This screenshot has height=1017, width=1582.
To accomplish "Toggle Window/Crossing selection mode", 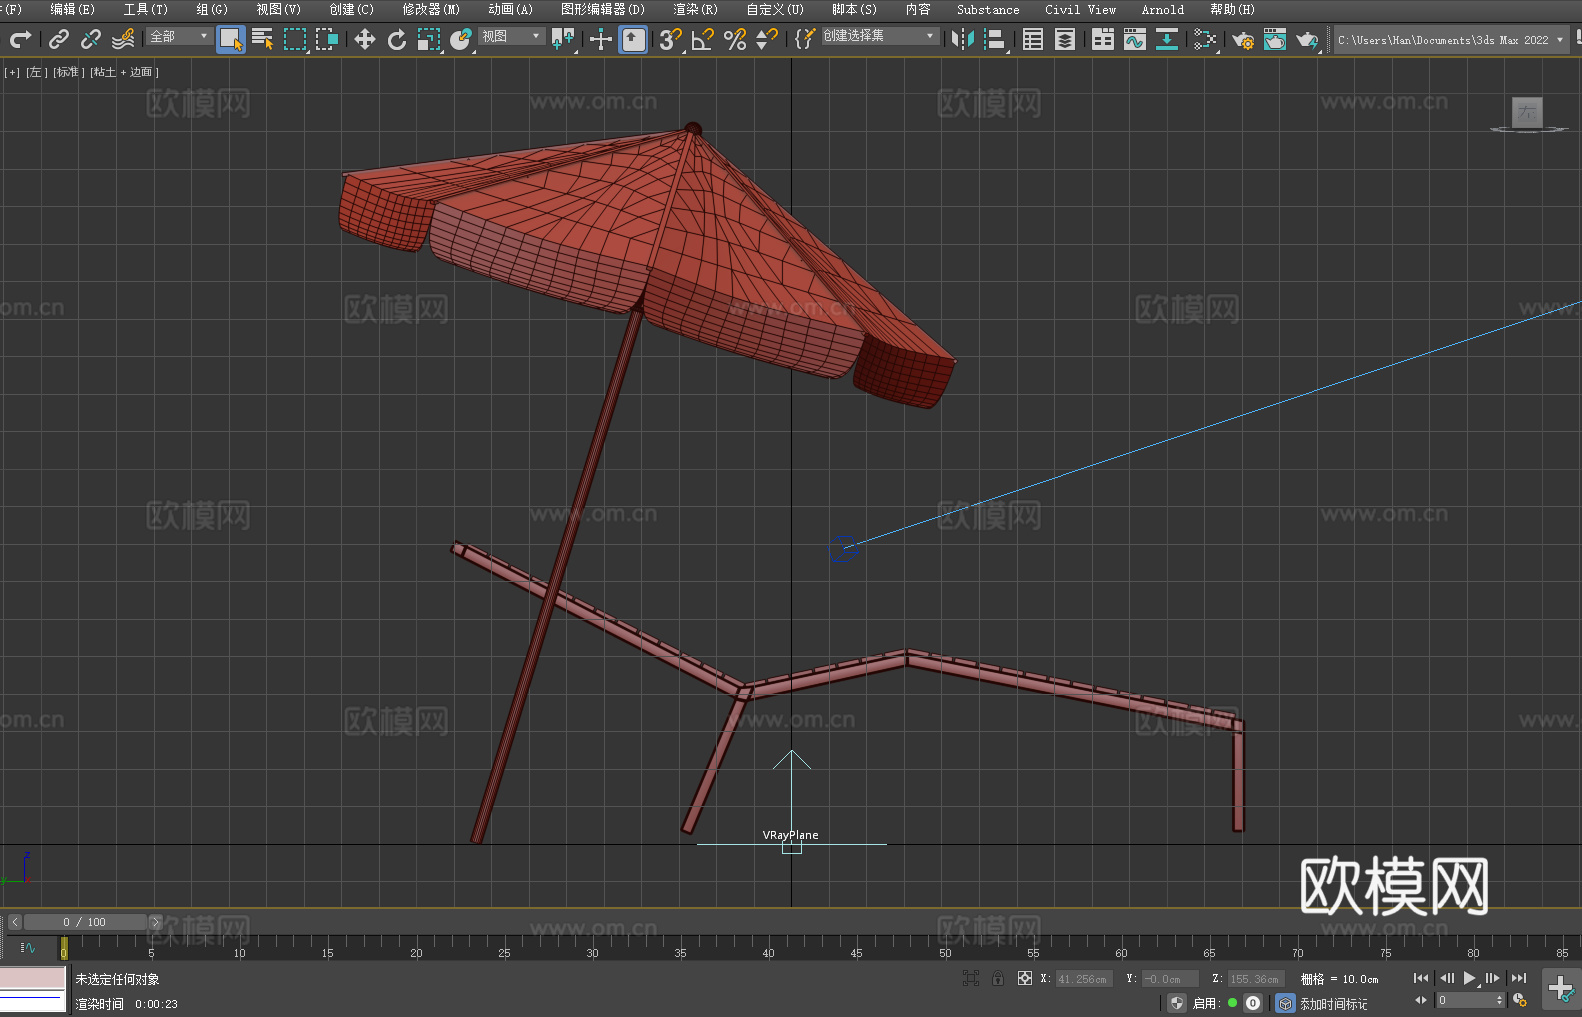I will click(327, 39).
